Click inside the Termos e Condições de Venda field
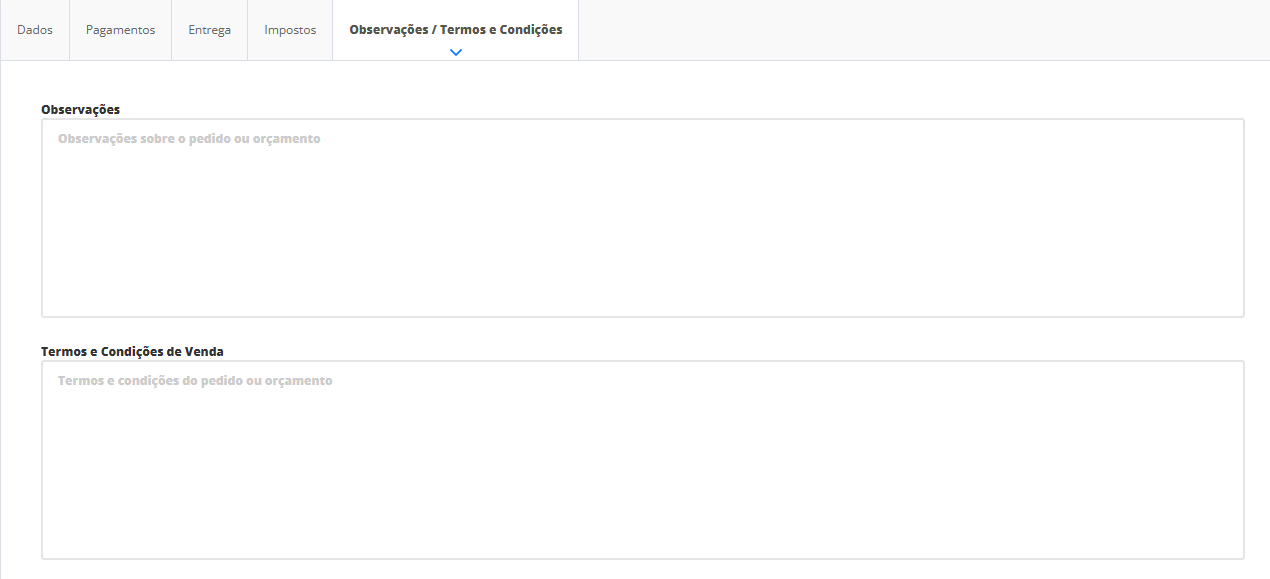 [642, 460]
